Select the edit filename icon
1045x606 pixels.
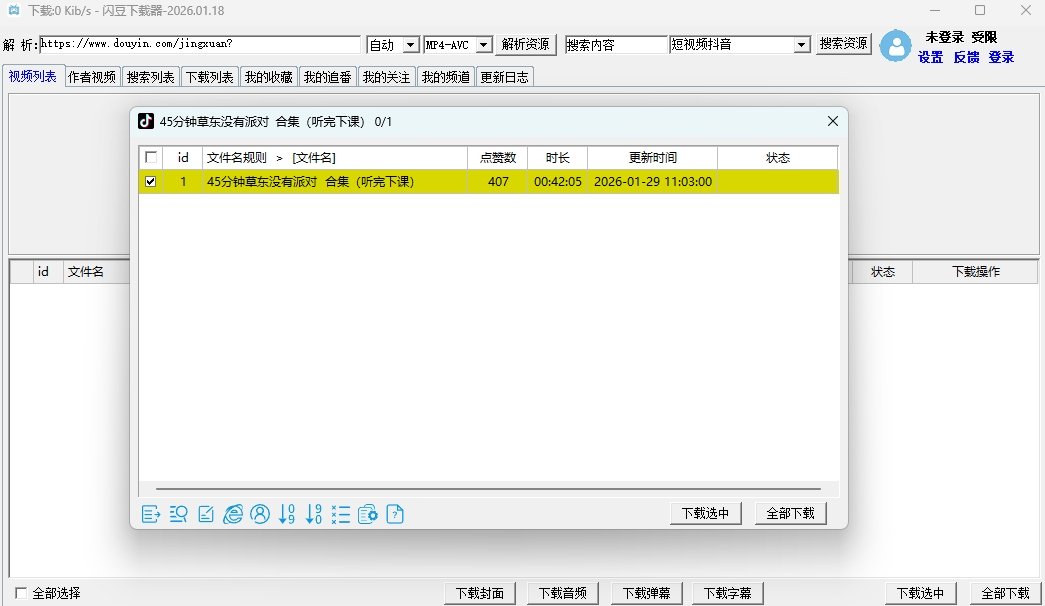[206, 513]
